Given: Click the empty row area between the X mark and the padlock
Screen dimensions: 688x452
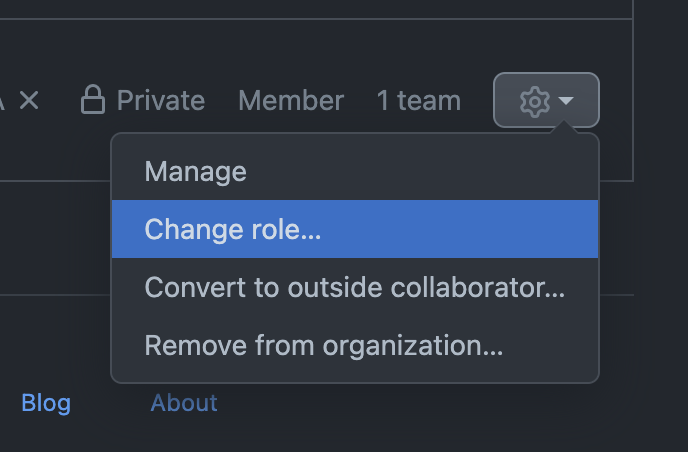Looking at the screenshot, I should point(60,100).
